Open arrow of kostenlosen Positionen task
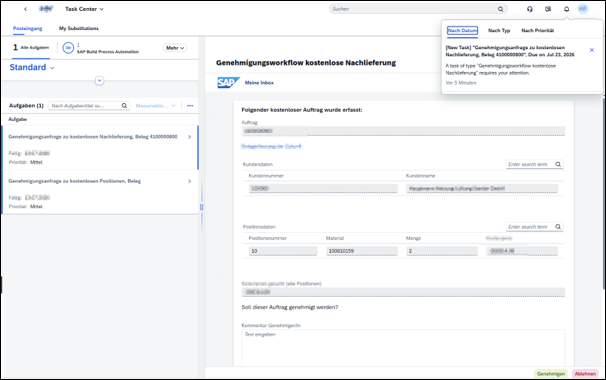Screen dimensions: 606x380 click(189, 181)
